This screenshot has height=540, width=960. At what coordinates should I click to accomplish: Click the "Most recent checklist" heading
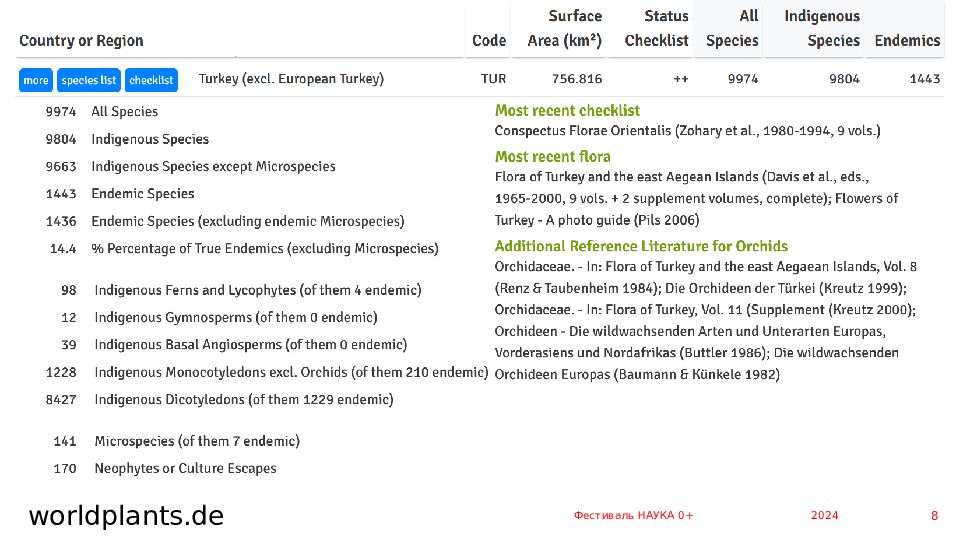pyautogui.click(x=567, y=111)
